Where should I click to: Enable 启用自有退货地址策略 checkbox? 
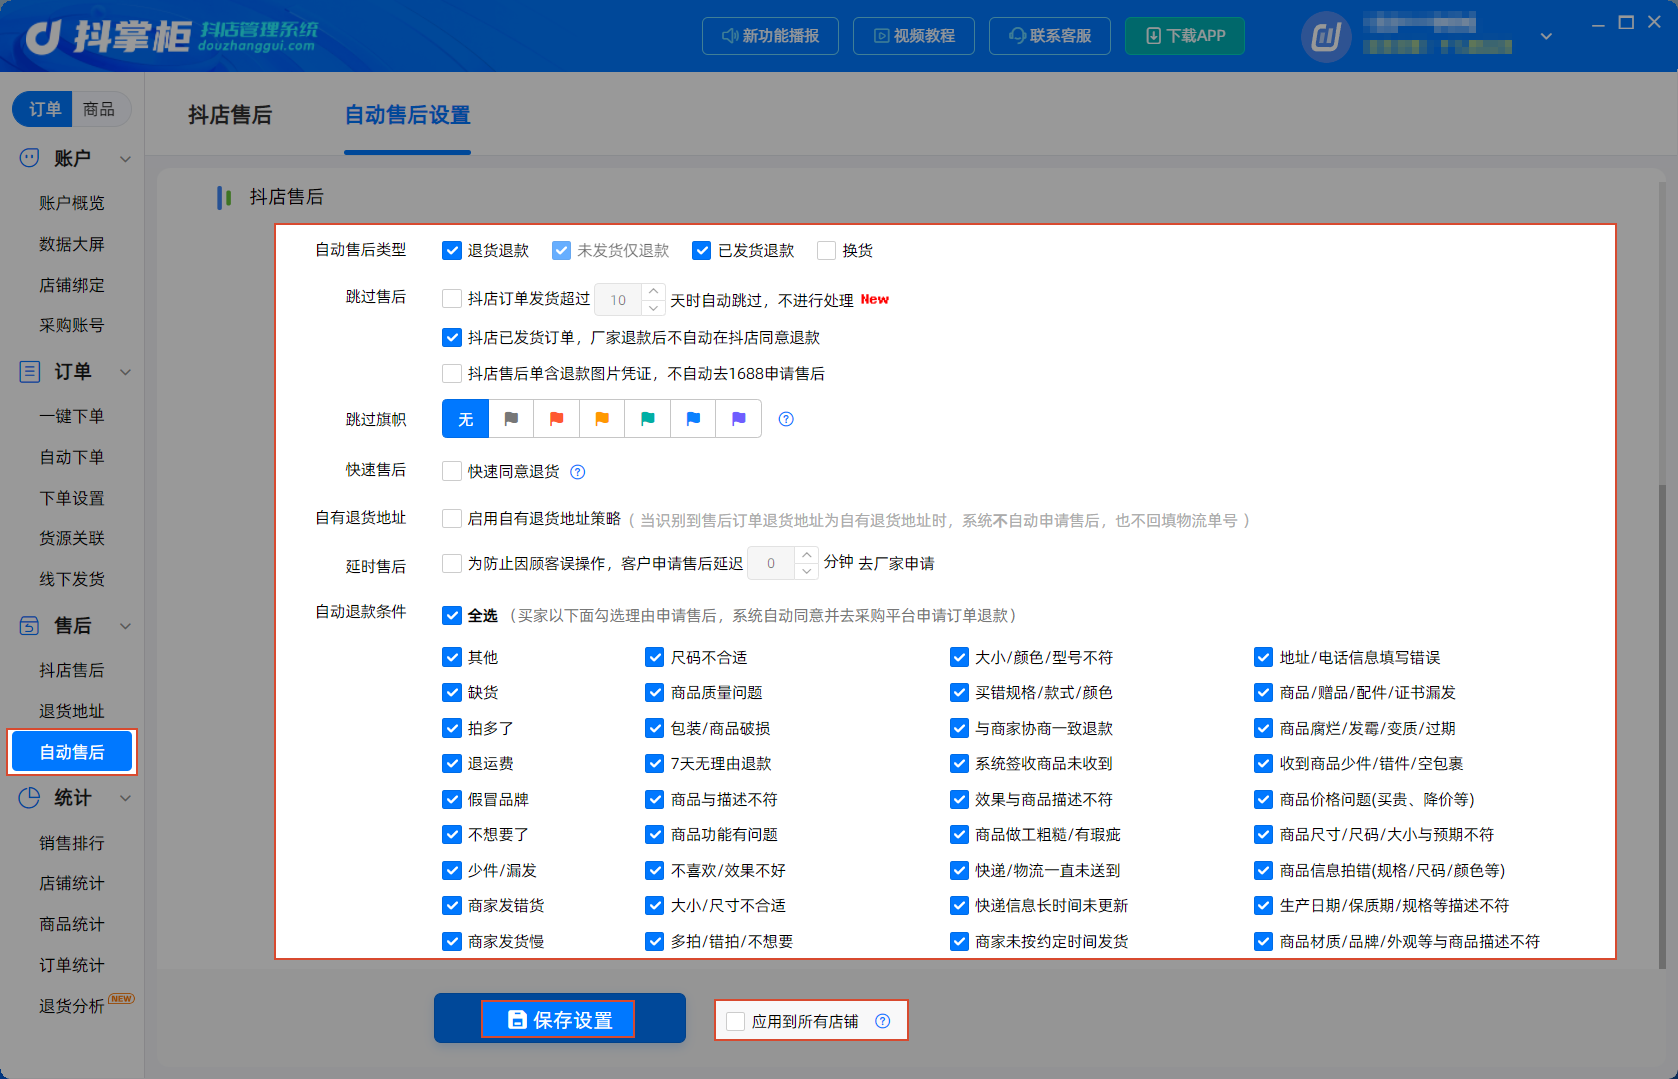(x=452, y=519)
